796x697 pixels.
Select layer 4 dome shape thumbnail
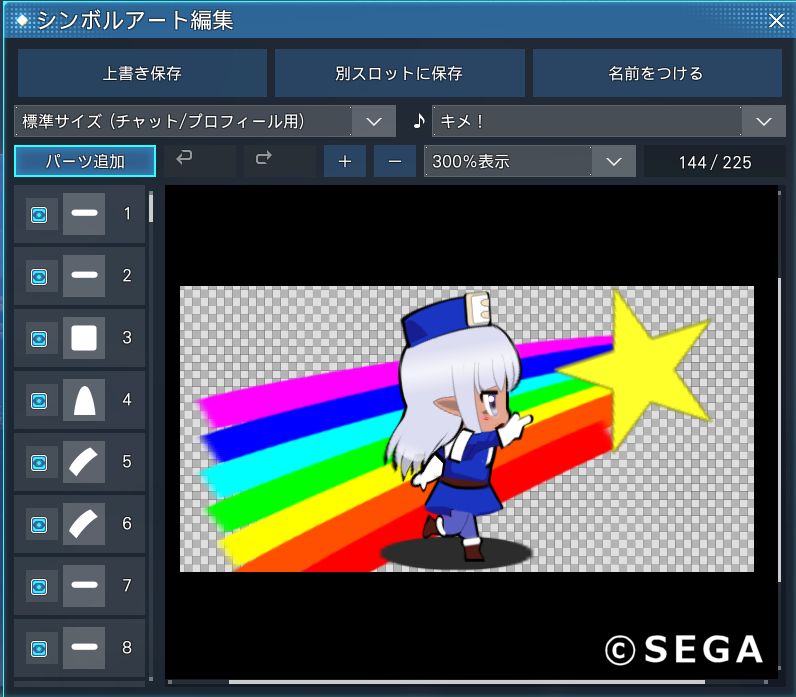point(84,400)
